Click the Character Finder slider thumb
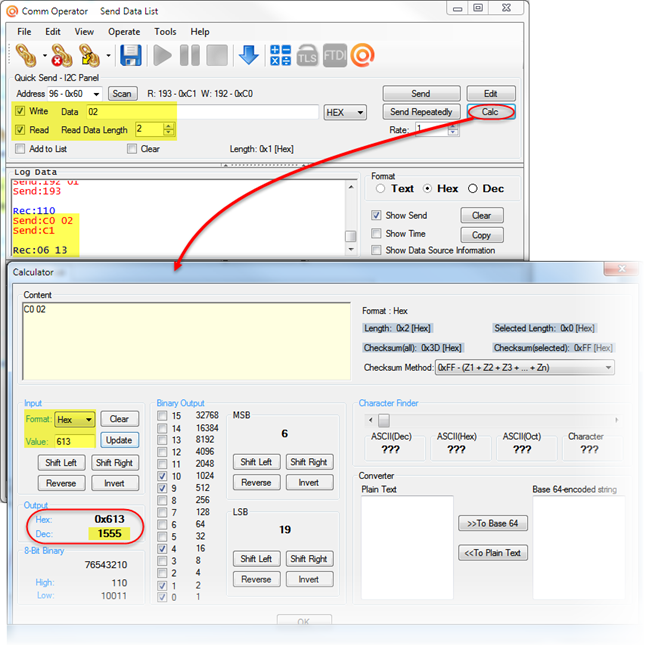This screenshot has width=646, height=646. [384, 420]
